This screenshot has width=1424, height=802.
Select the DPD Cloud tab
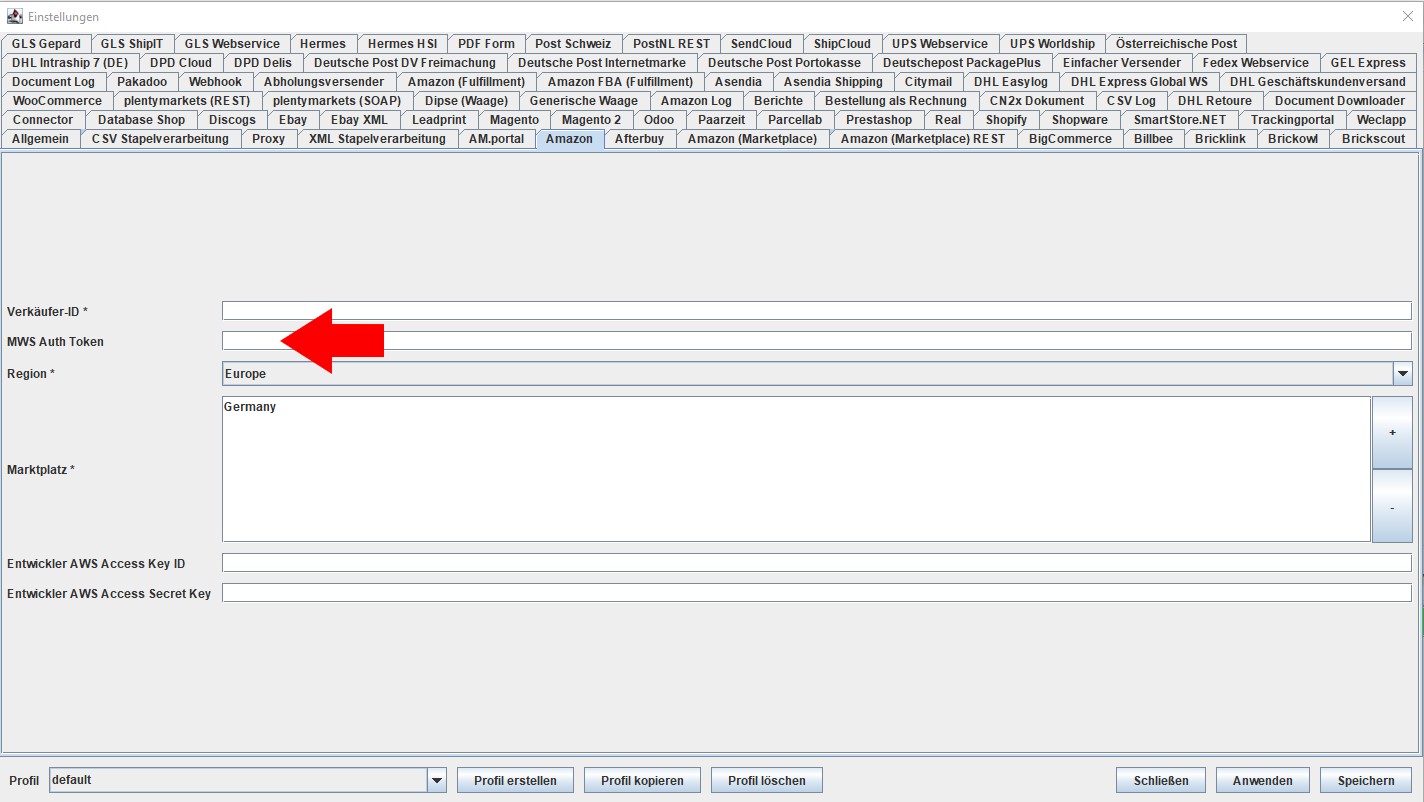[x=181, y=62]
